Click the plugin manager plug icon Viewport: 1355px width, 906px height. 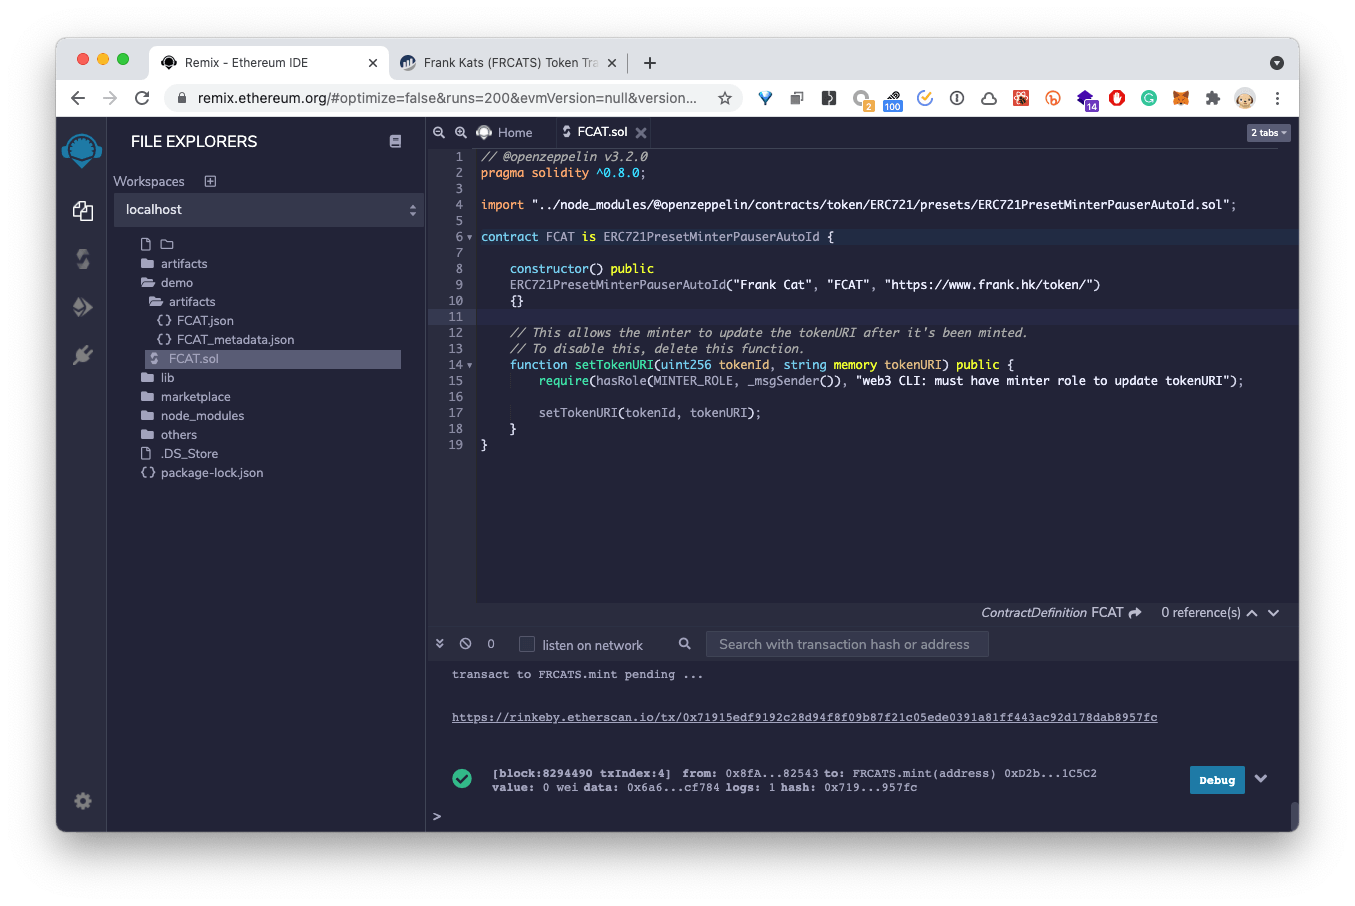(x=83, y=355)
